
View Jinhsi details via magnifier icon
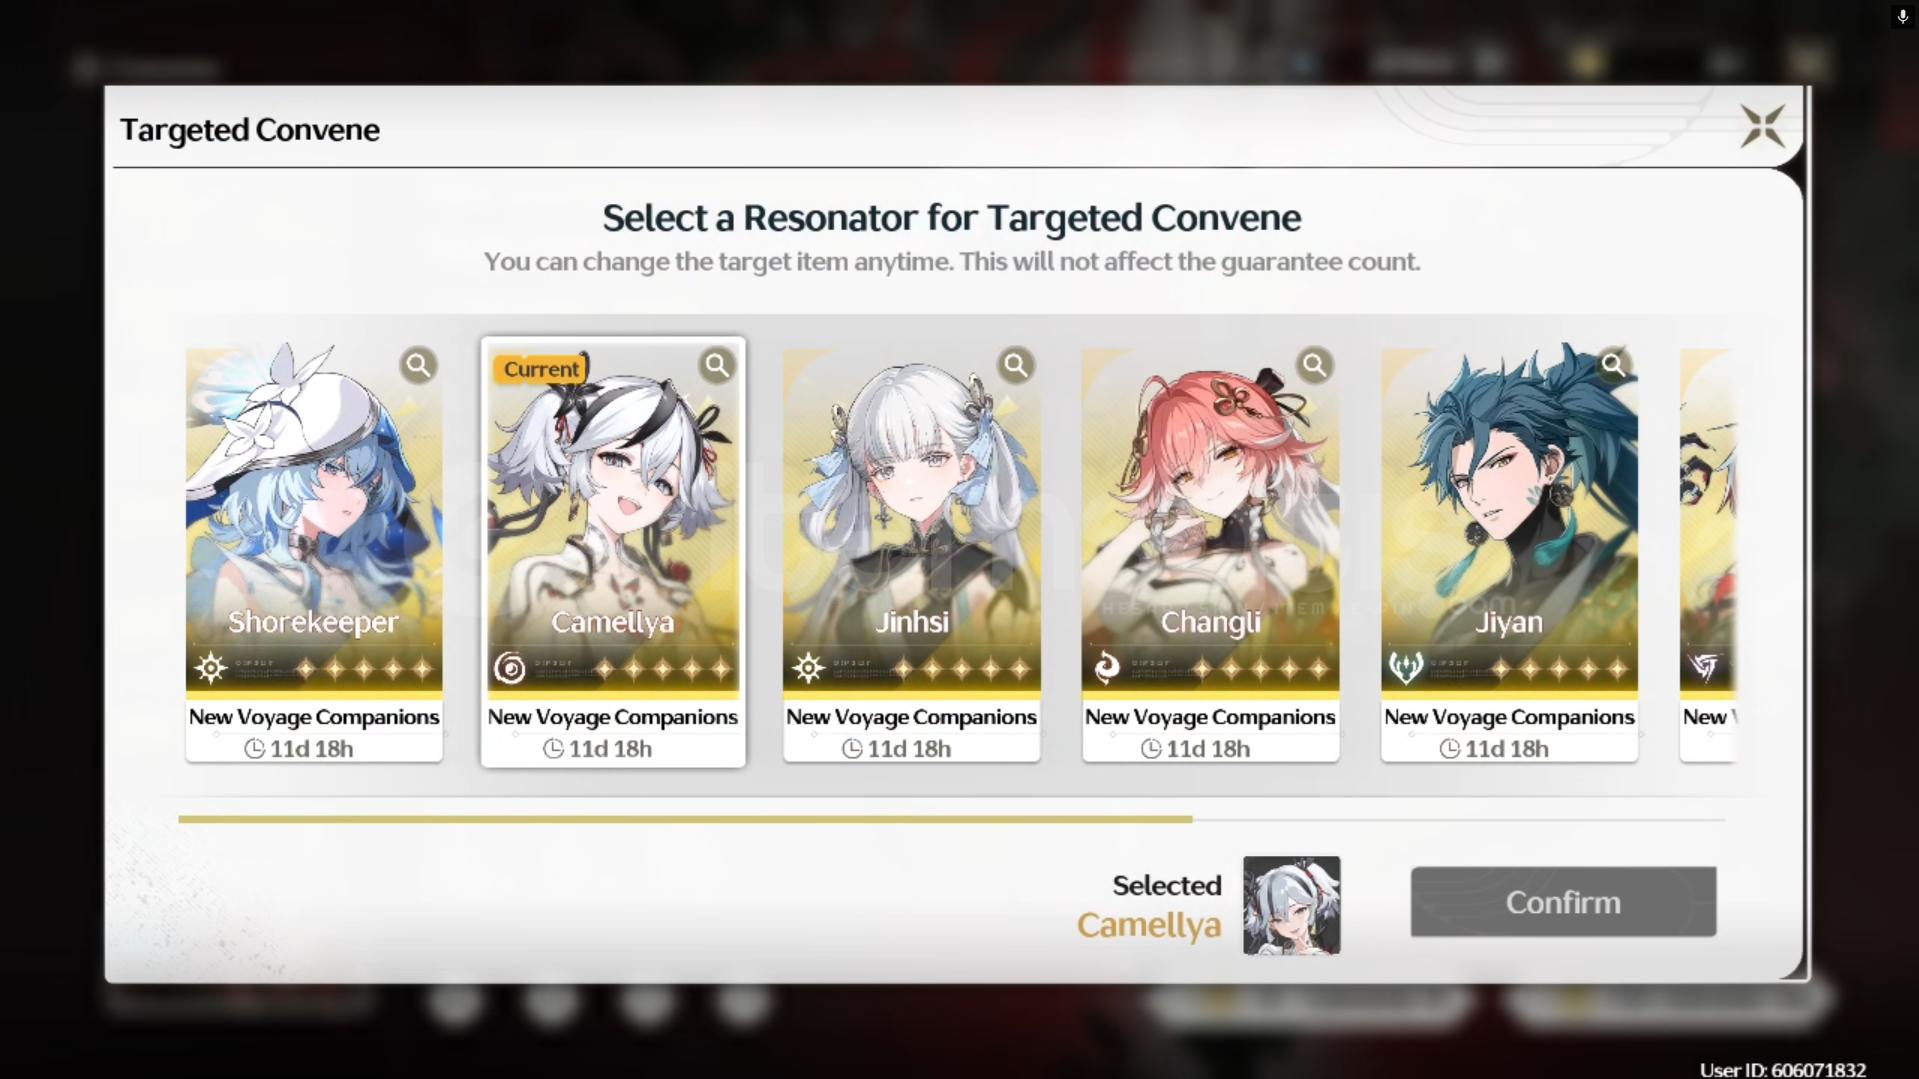[1016, 365]
